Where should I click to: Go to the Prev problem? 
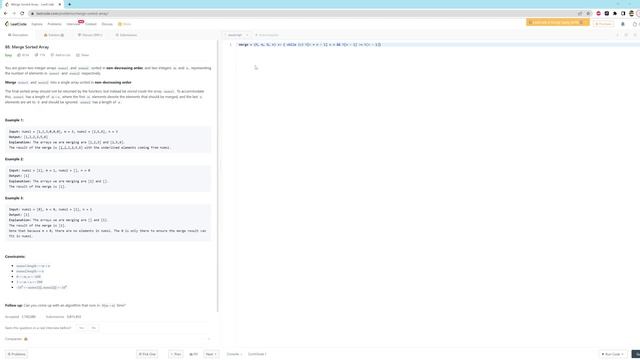[x=176, y=354]
